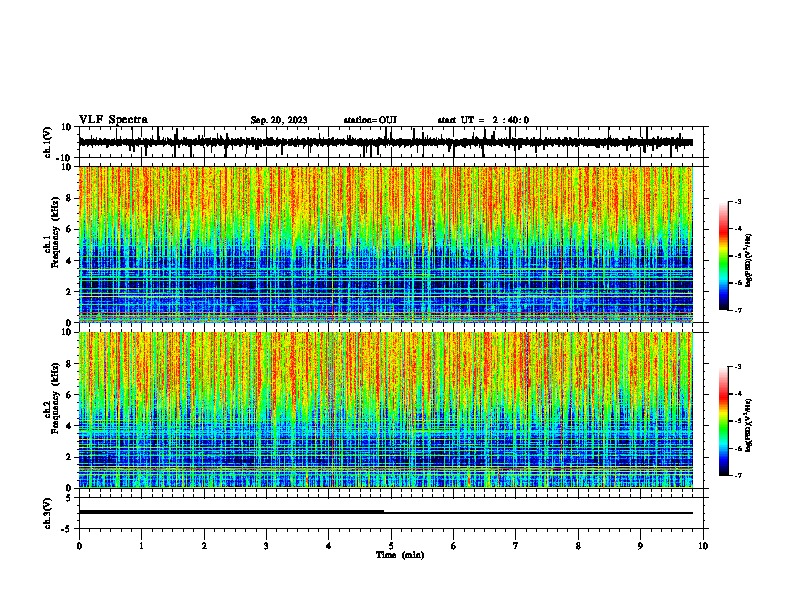Click the "ch.1(V)" waveform axis label
Screen dimensions: 792x612
point(48,142)
